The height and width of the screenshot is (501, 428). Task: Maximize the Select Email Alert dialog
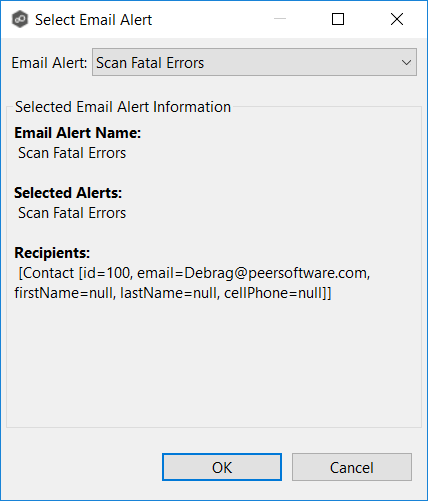[x=338, y=19]
